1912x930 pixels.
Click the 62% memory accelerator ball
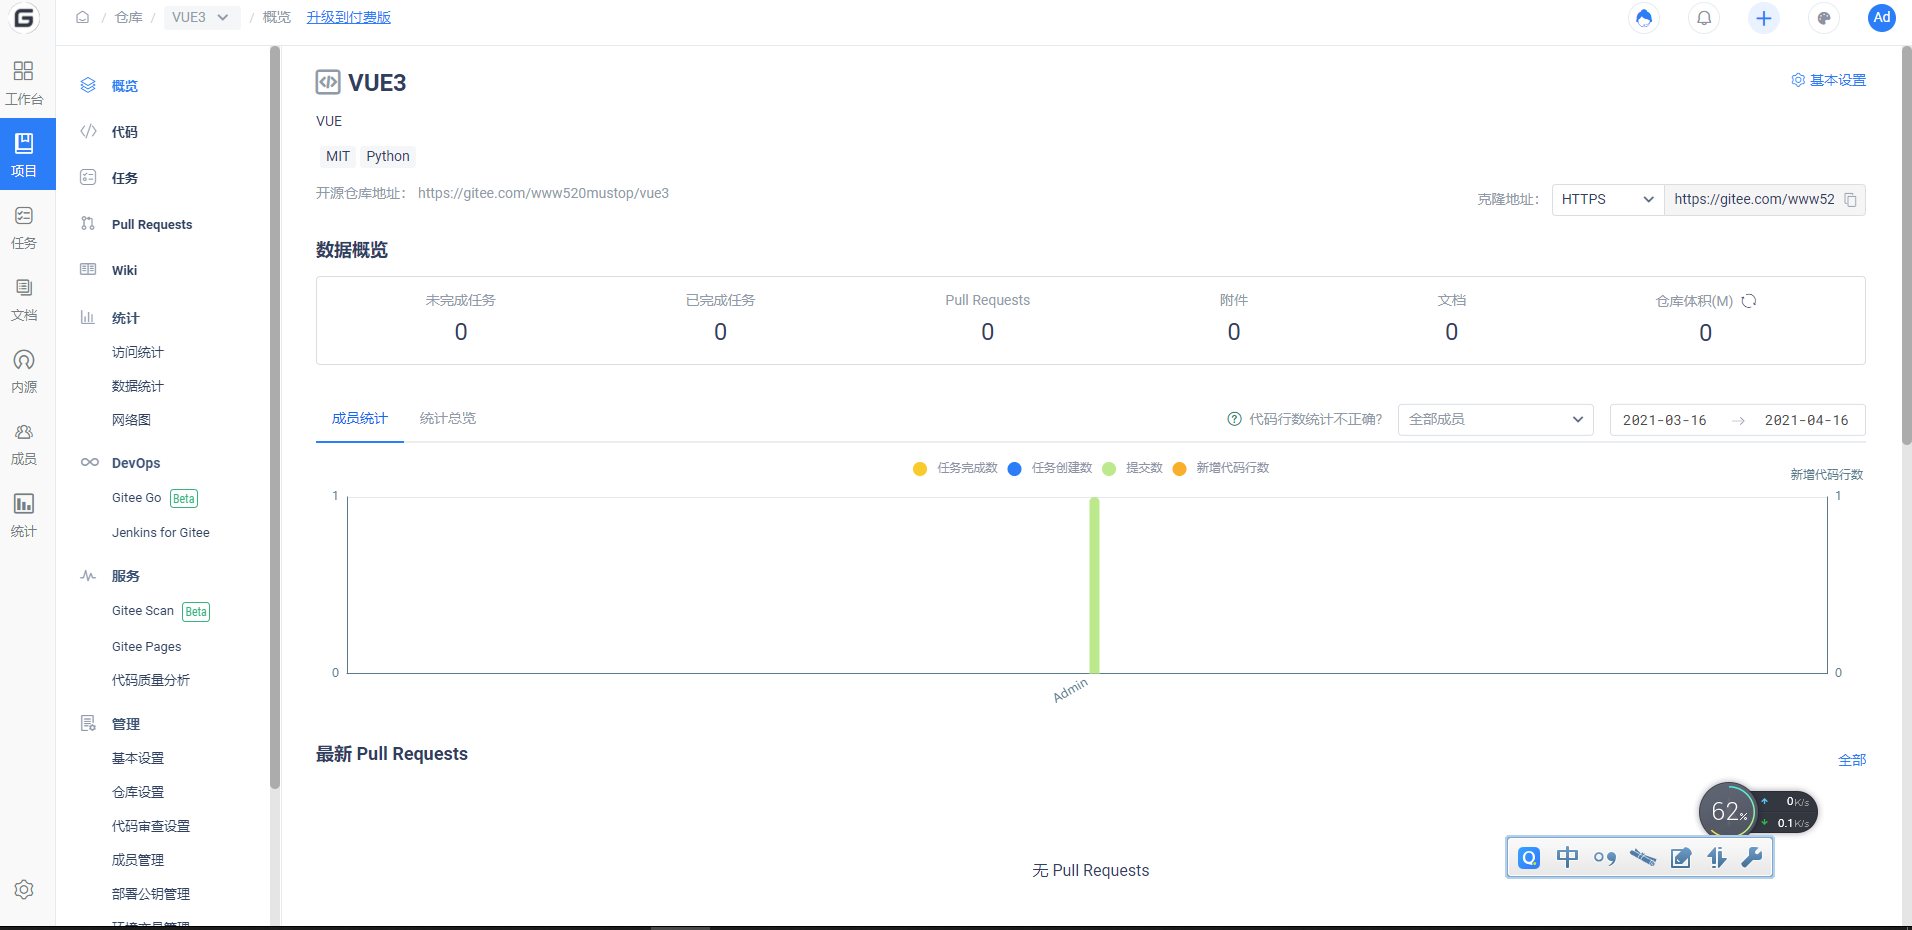(1728, 811)
